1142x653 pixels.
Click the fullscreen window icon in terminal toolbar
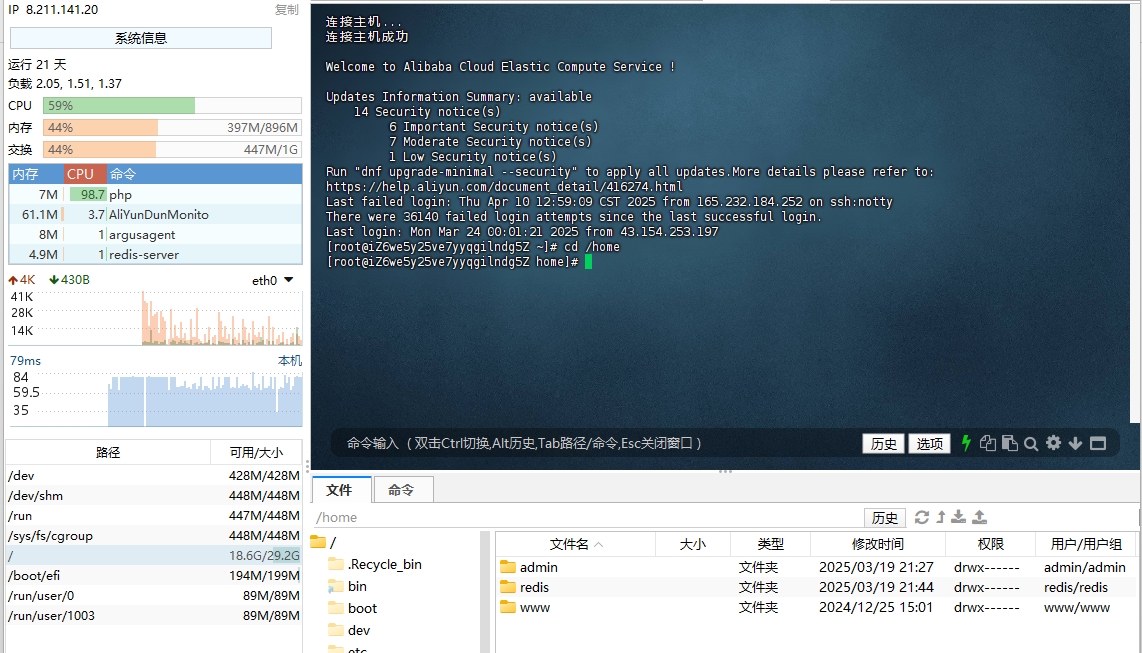[1098, 443]
